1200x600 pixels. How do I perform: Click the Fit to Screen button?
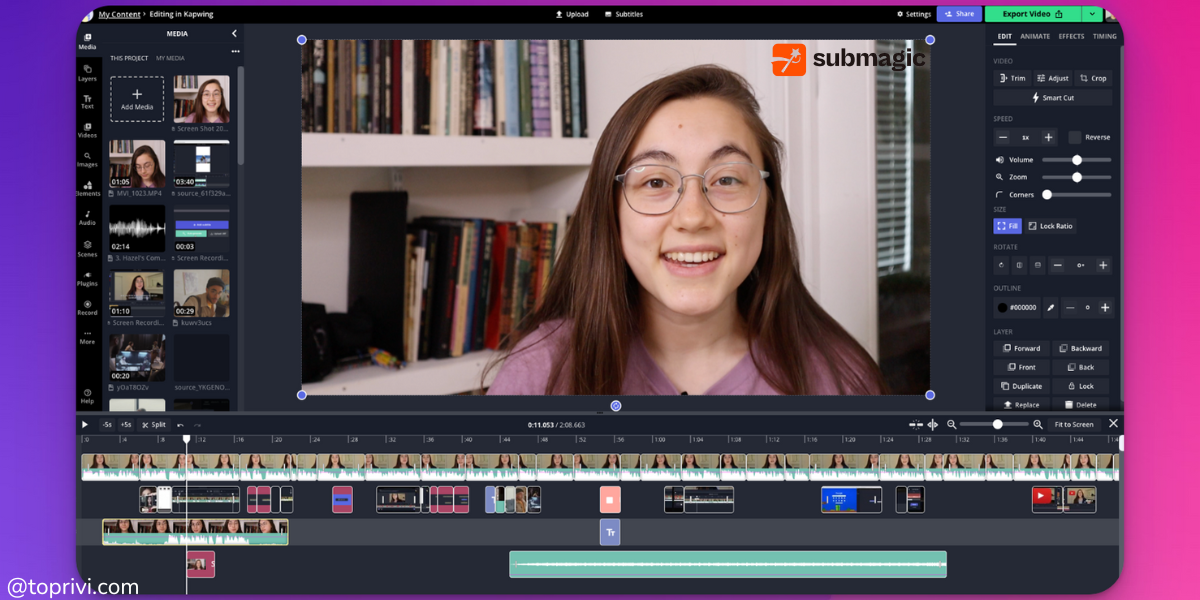tap(1074, 424)
